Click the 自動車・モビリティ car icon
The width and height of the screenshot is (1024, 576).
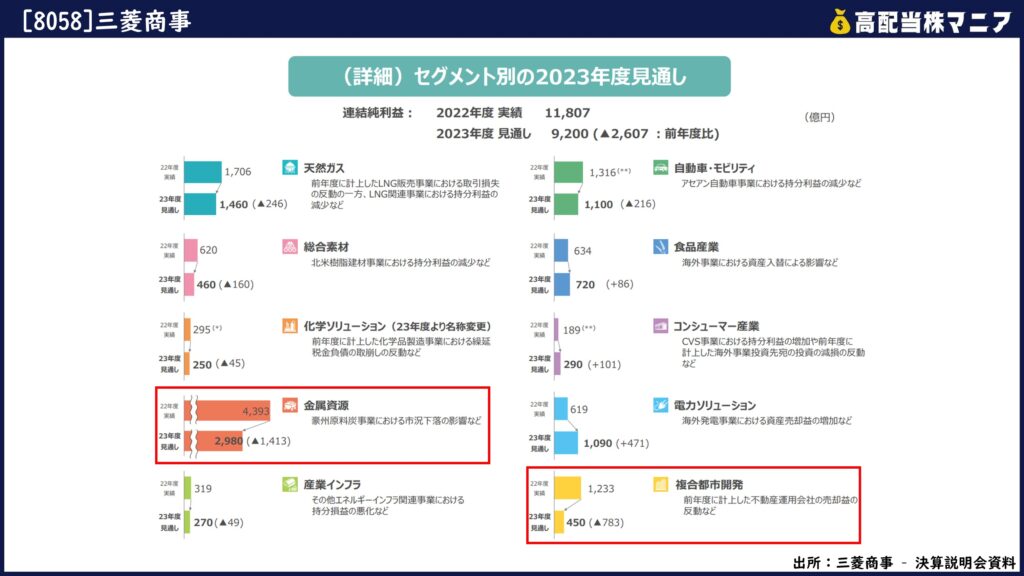click(x=660, y=168)
